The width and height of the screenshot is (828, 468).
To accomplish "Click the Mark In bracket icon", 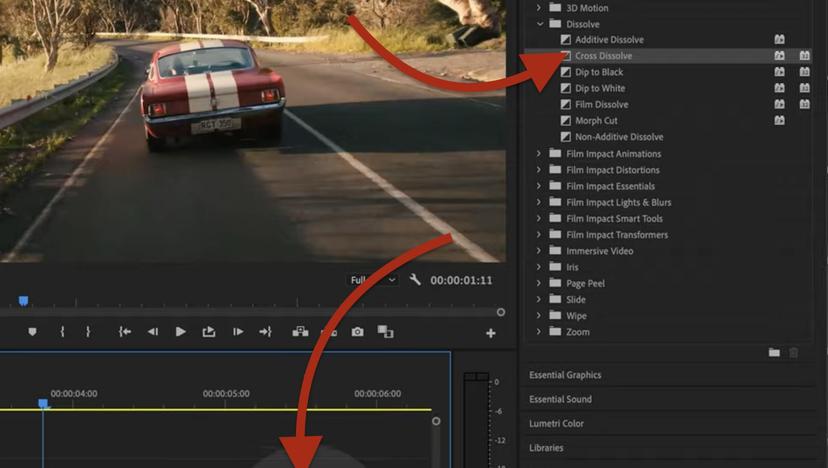I will tap(62, 332).
